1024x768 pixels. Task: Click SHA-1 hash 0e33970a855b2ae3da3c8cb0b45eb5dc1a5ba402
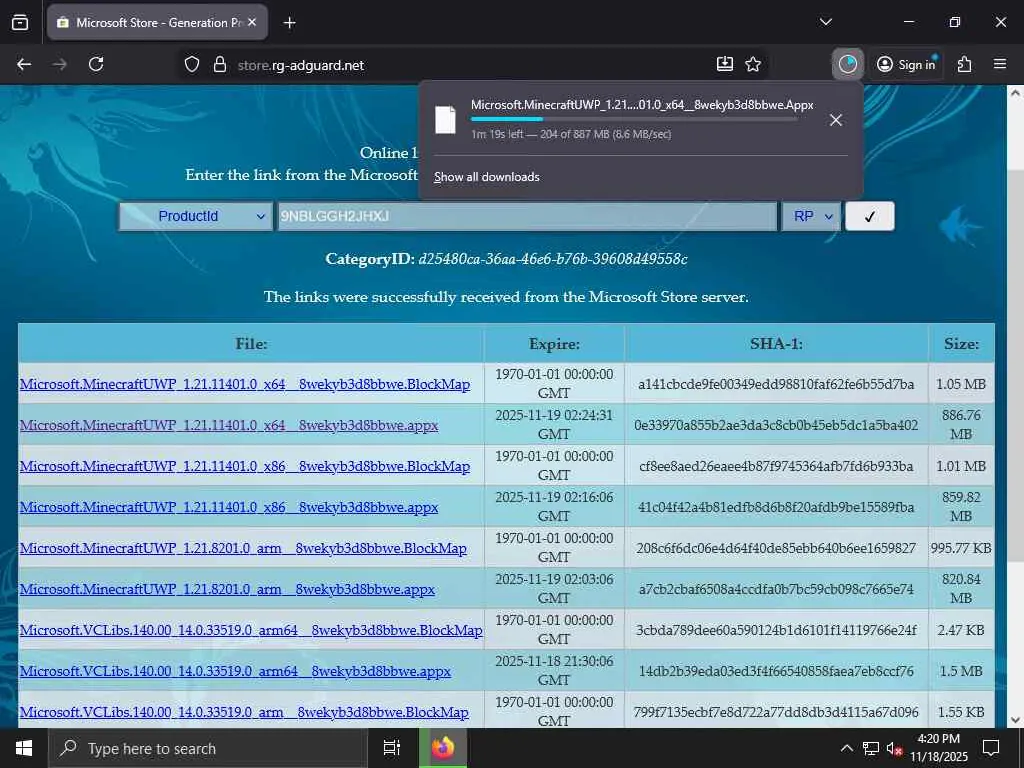776,425
